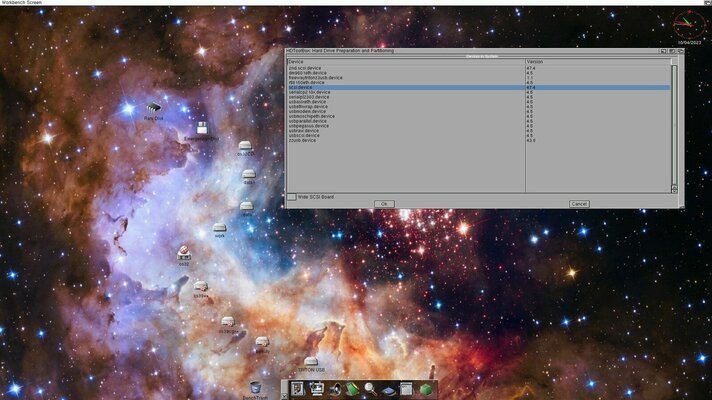
Task: Open the window-shaped icon in the dock
Action: pos(406,389)
